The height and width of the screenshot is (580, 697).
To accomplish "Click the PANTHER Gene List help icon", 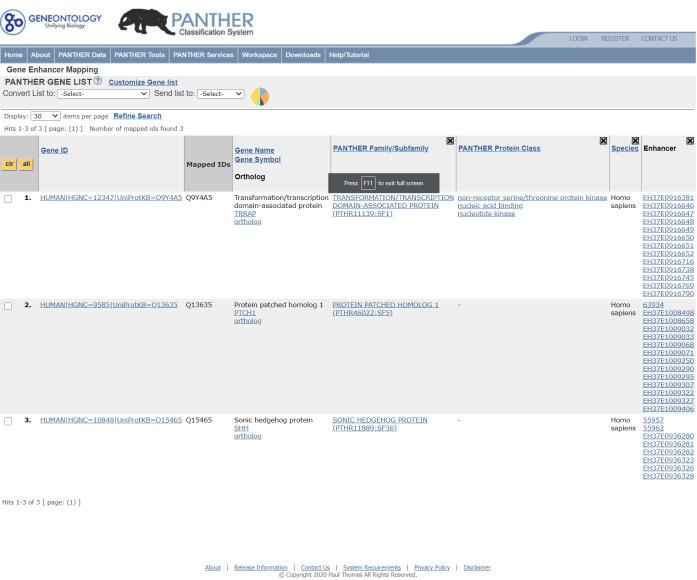I will [x=98, y=81].
